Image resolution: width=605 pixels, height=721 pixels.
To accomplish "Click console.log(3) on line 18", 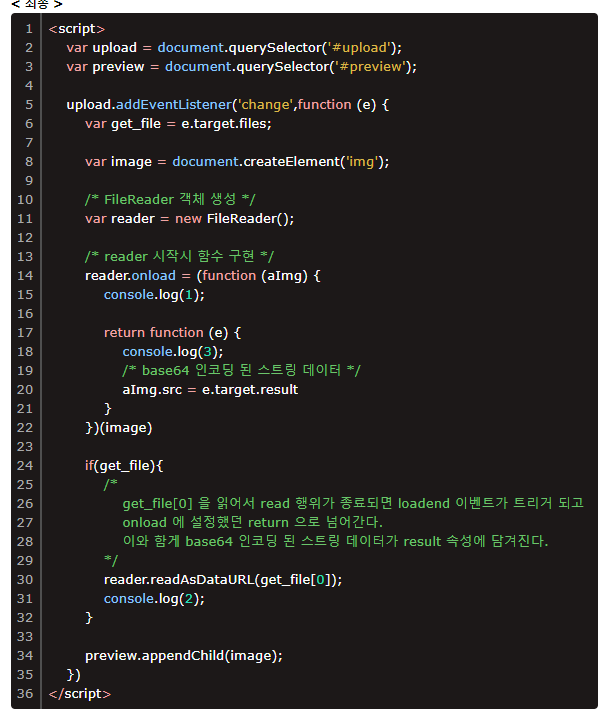I will tap(171, 352).
